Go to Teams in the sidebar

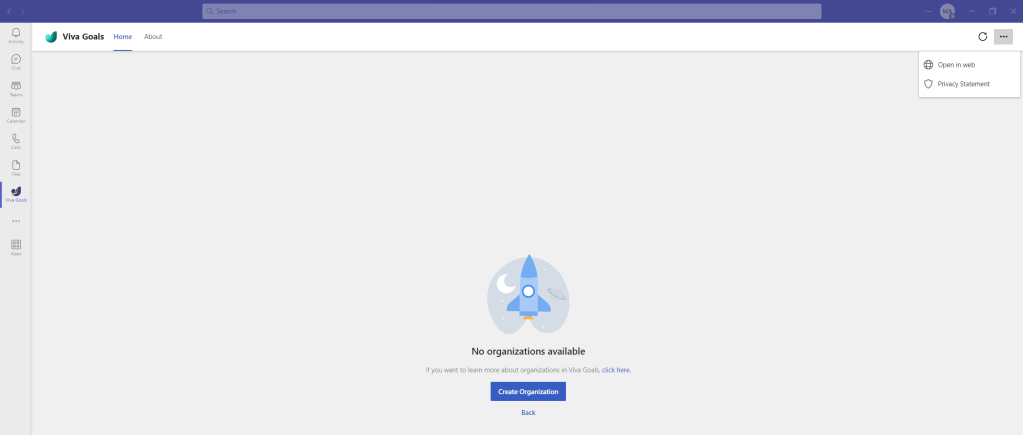[16, 88]
